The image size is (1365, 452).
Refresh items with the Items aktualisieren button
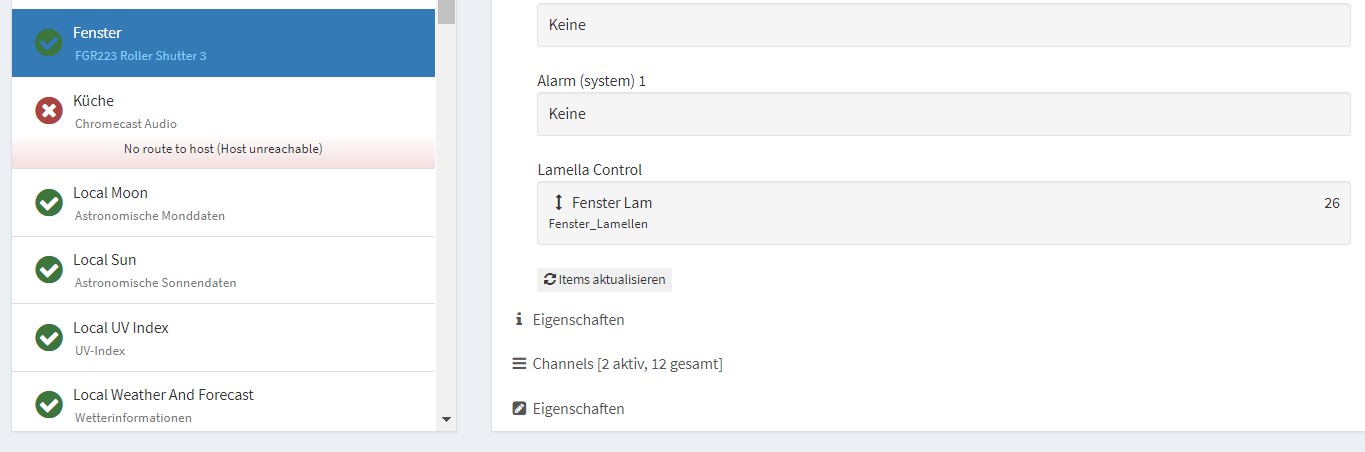604,280
